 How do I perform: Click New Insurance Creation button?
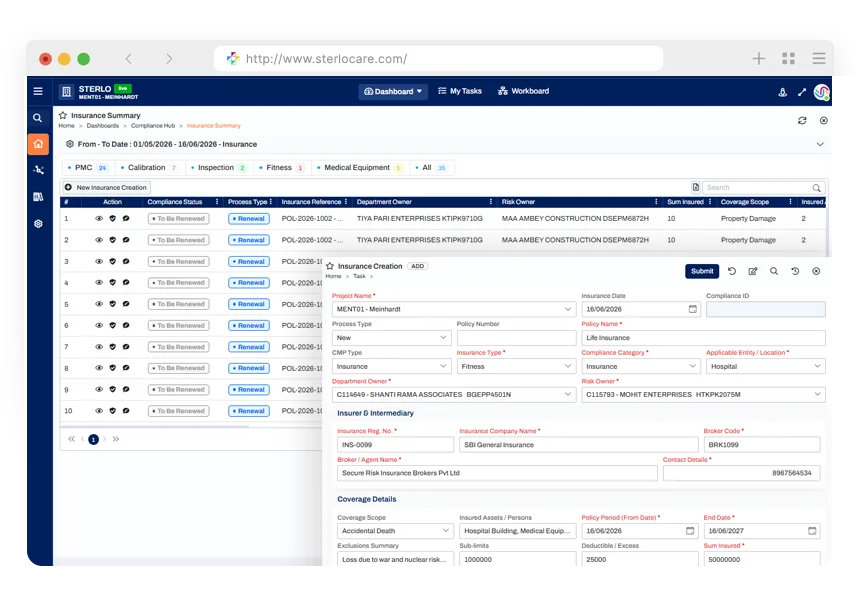point(106,187)
